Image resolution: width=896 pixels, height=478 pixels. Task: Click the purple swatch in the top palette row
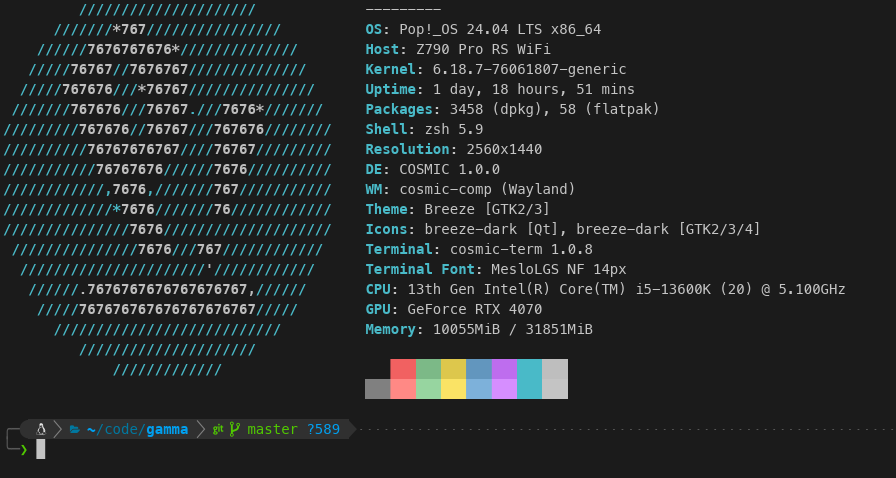(x=504, y=369)
